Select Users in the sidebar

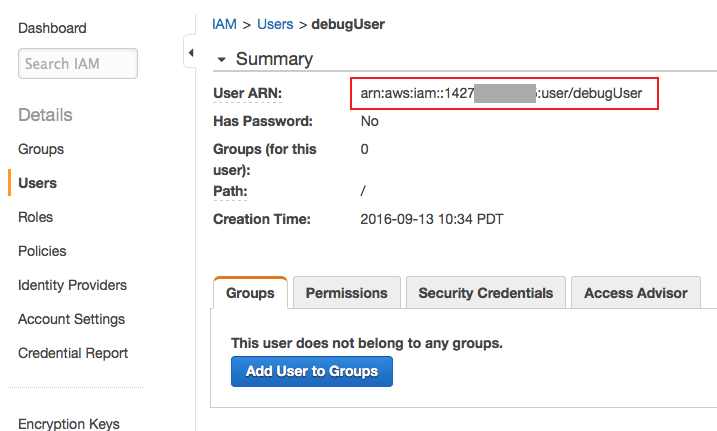38,183
